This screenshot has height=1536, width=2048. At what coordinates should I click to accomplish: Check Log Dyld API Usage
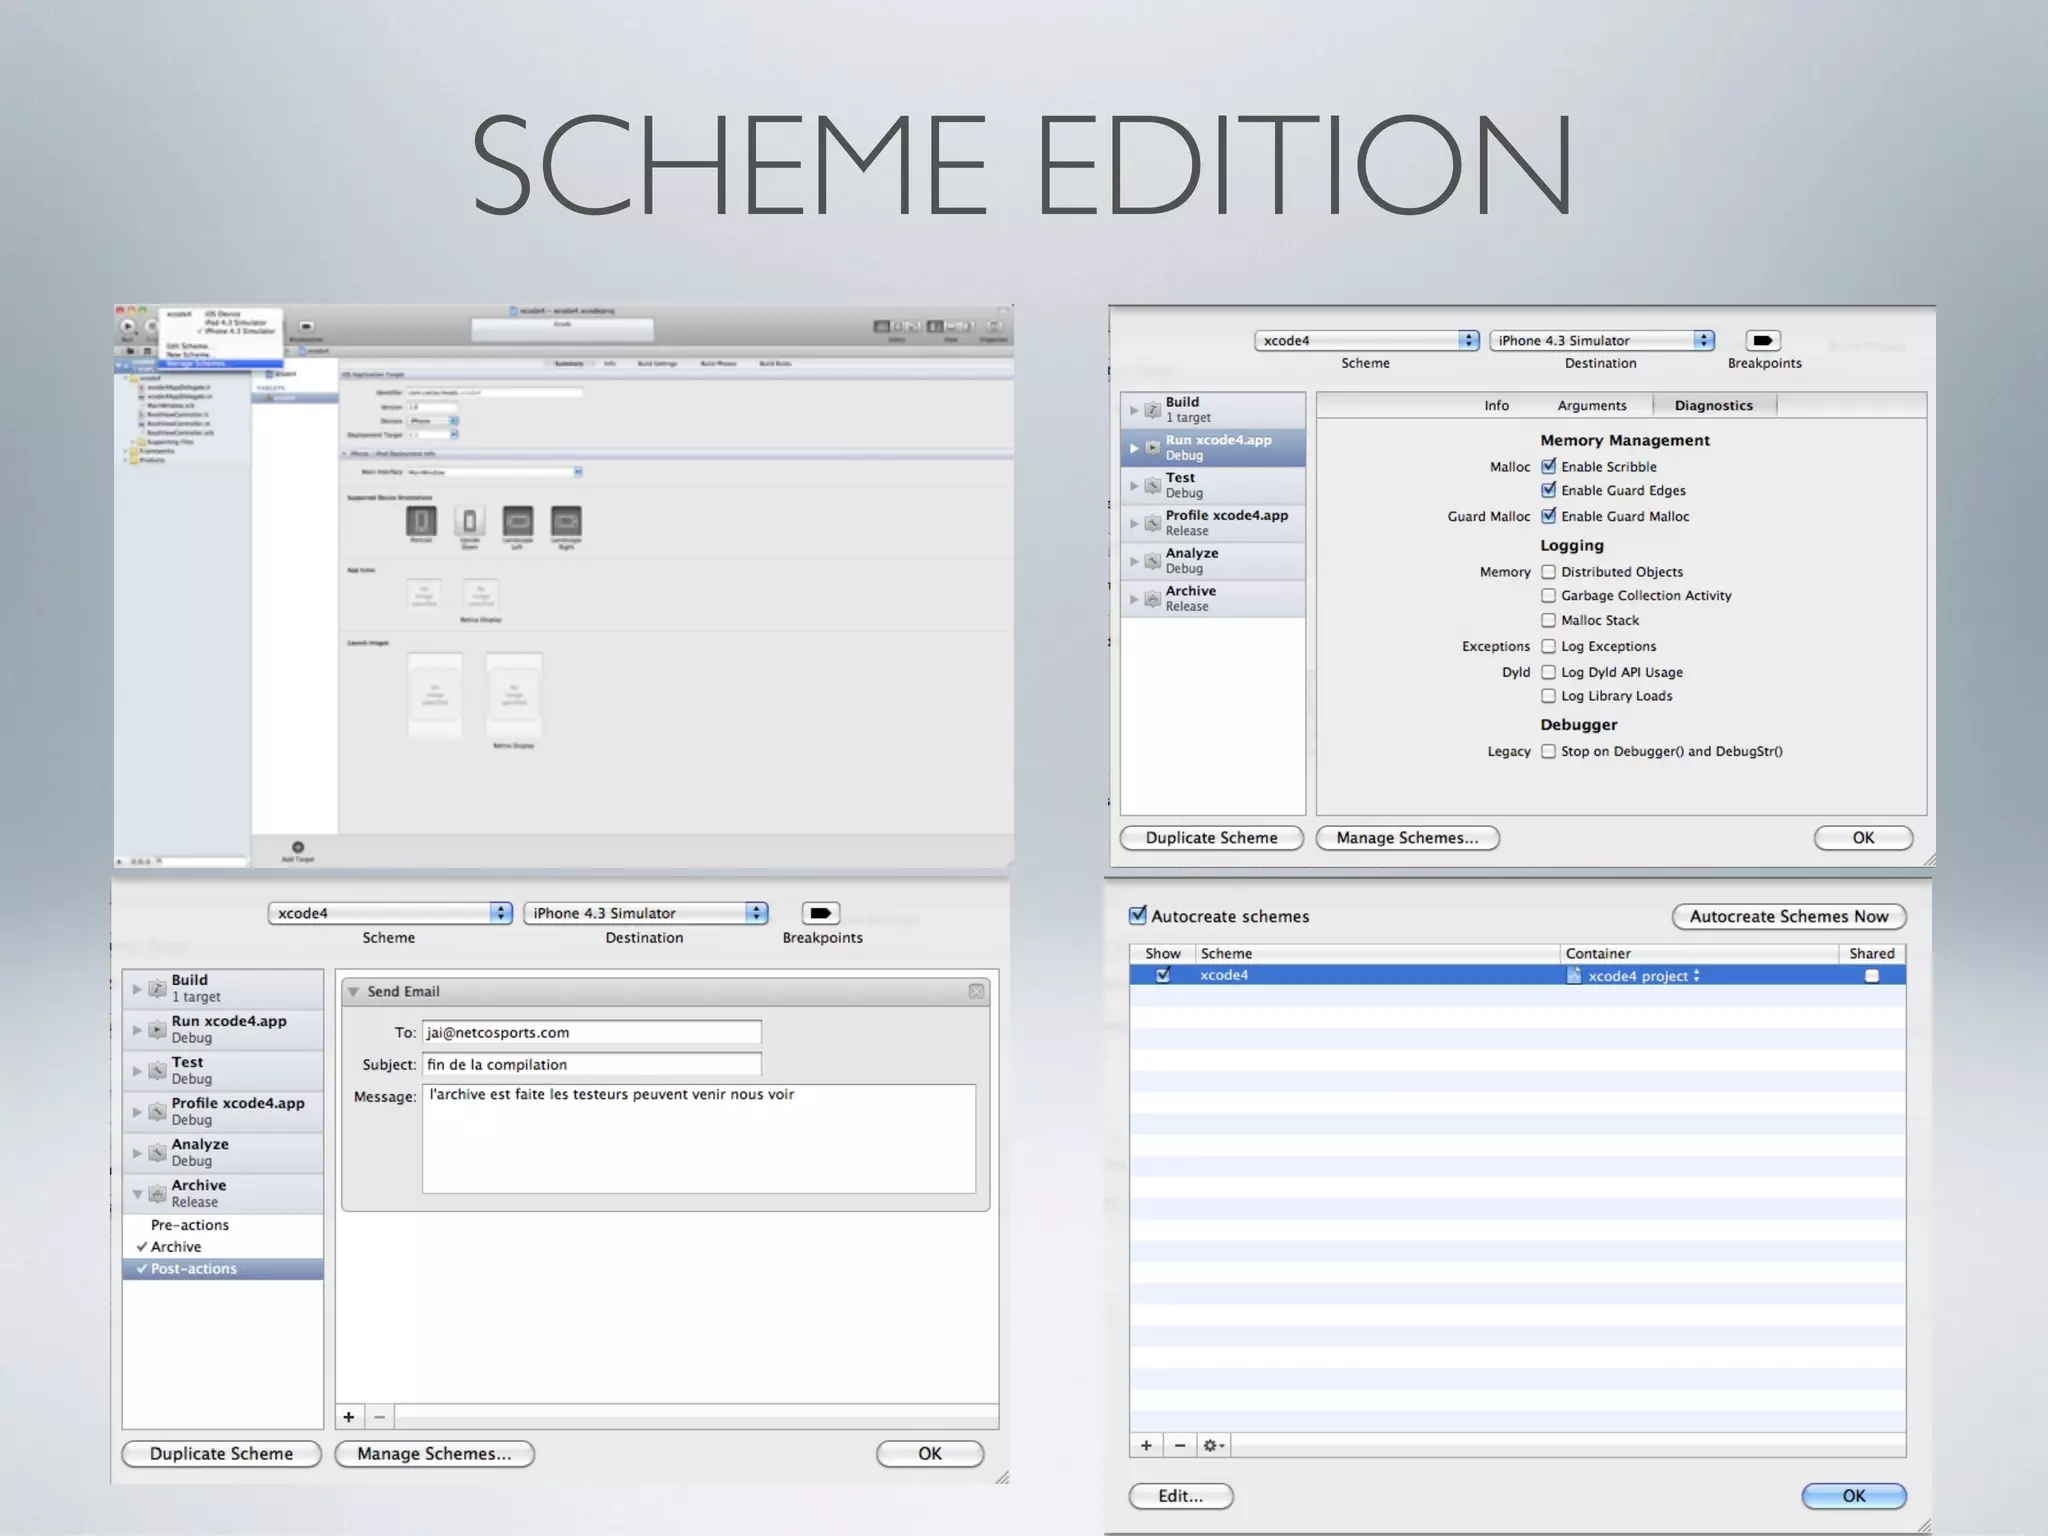tap(1548, 672)
